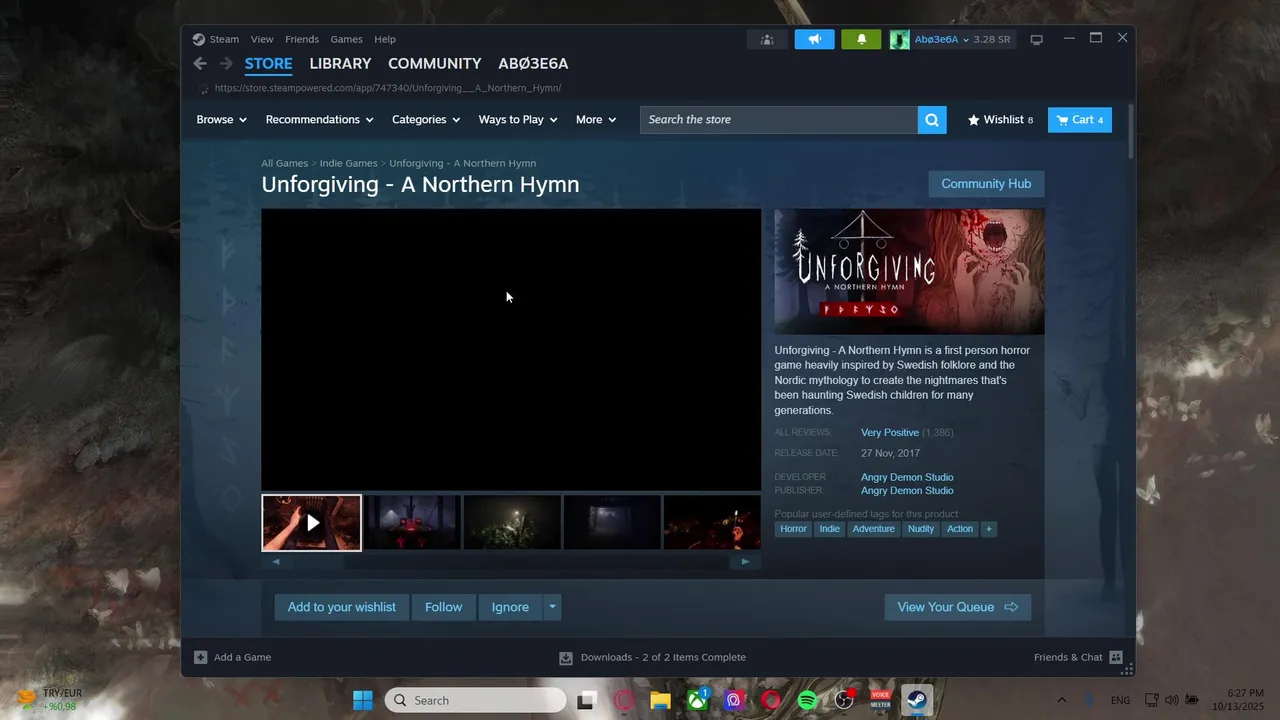The width and height of the screenshot is (1280, 720).
Task: Open the Steam menu
Action: [x=224, y=39]
